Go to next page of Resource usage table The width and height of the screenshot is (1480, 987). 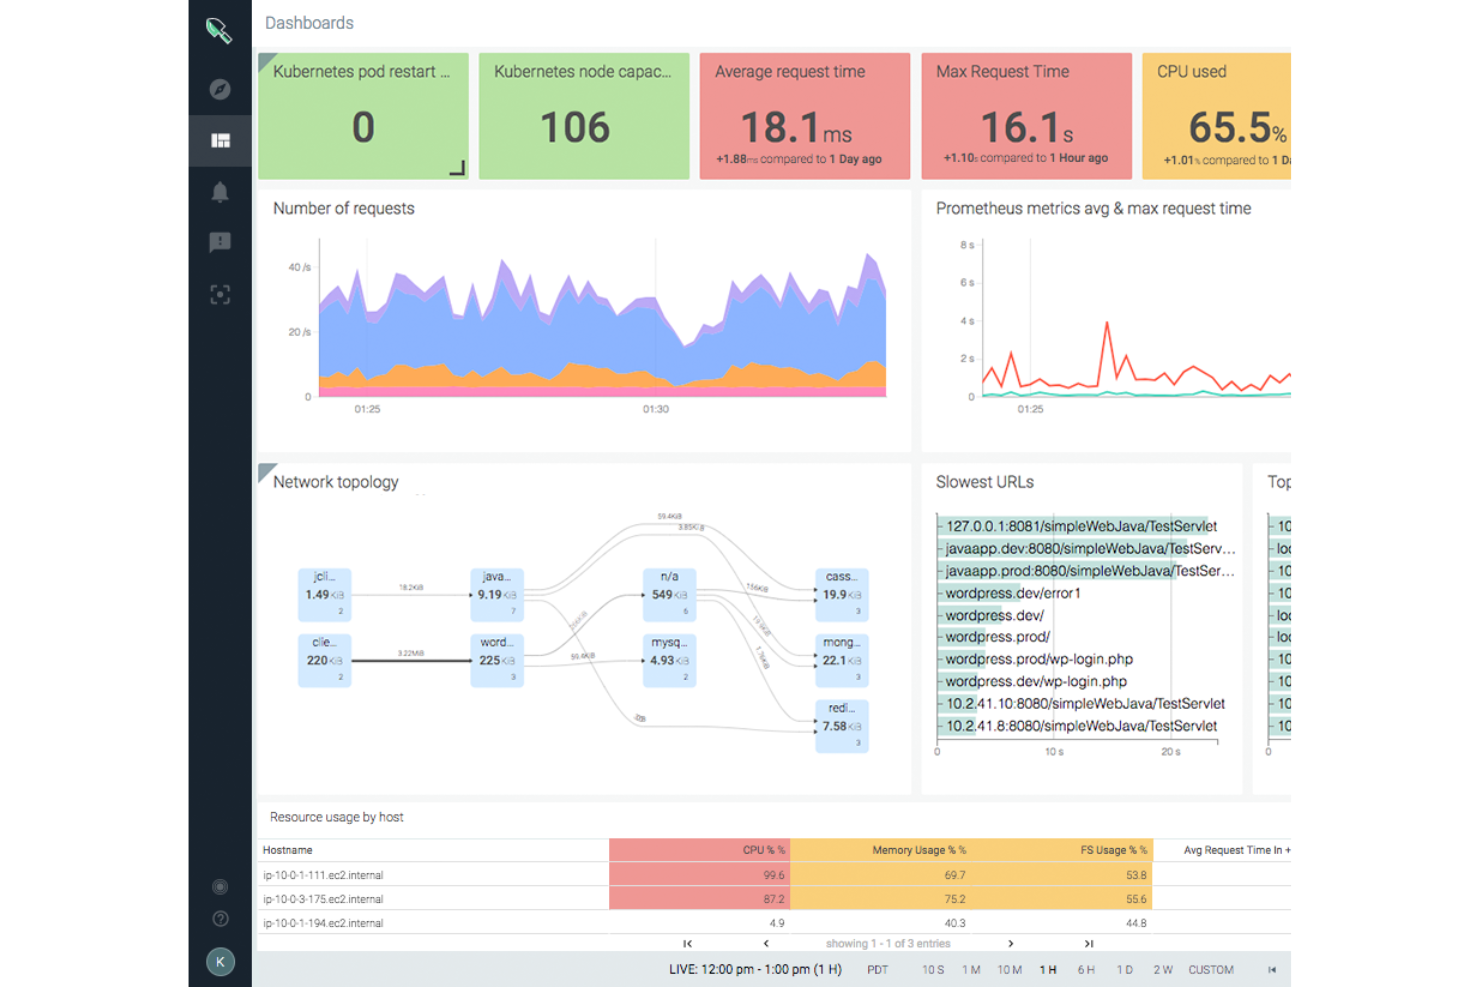pos(1011,942)
